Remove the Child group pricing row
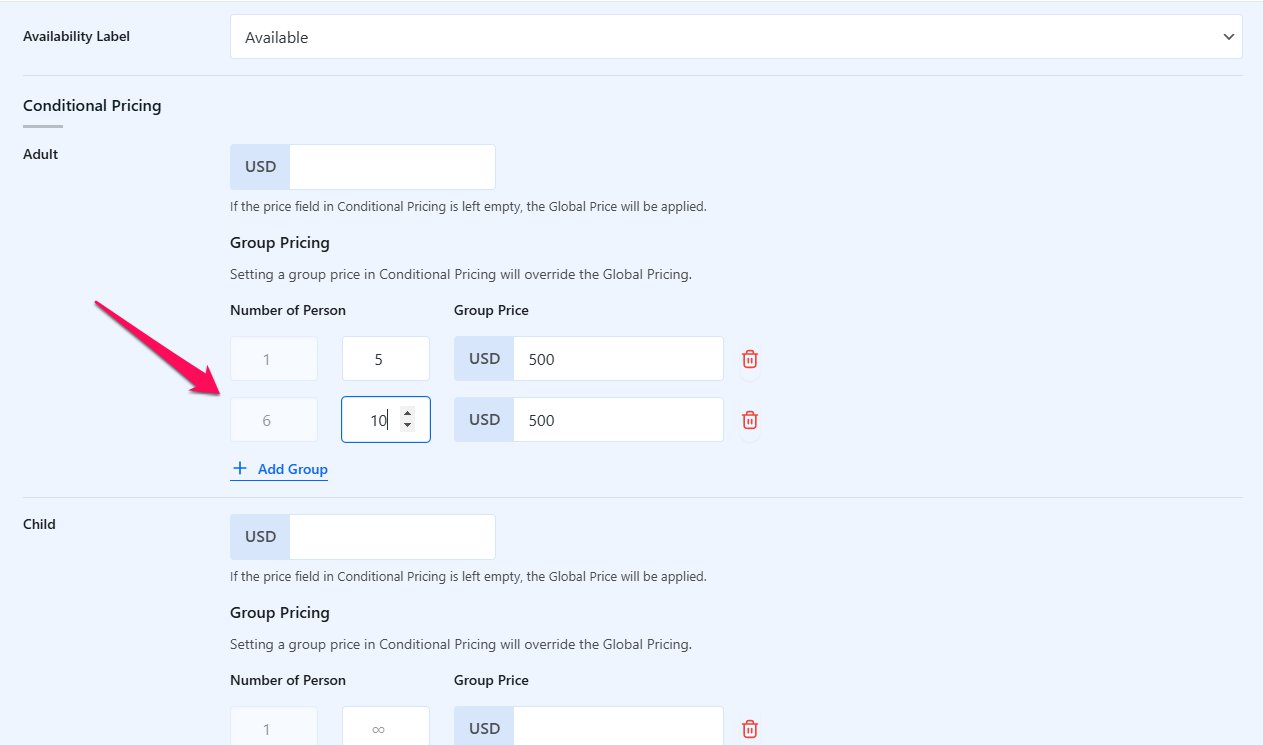 pos(749,728)
